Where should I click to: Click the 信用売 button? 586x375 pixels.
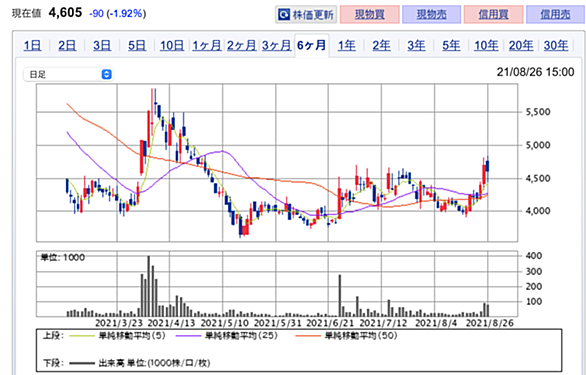tap(555, 15)
